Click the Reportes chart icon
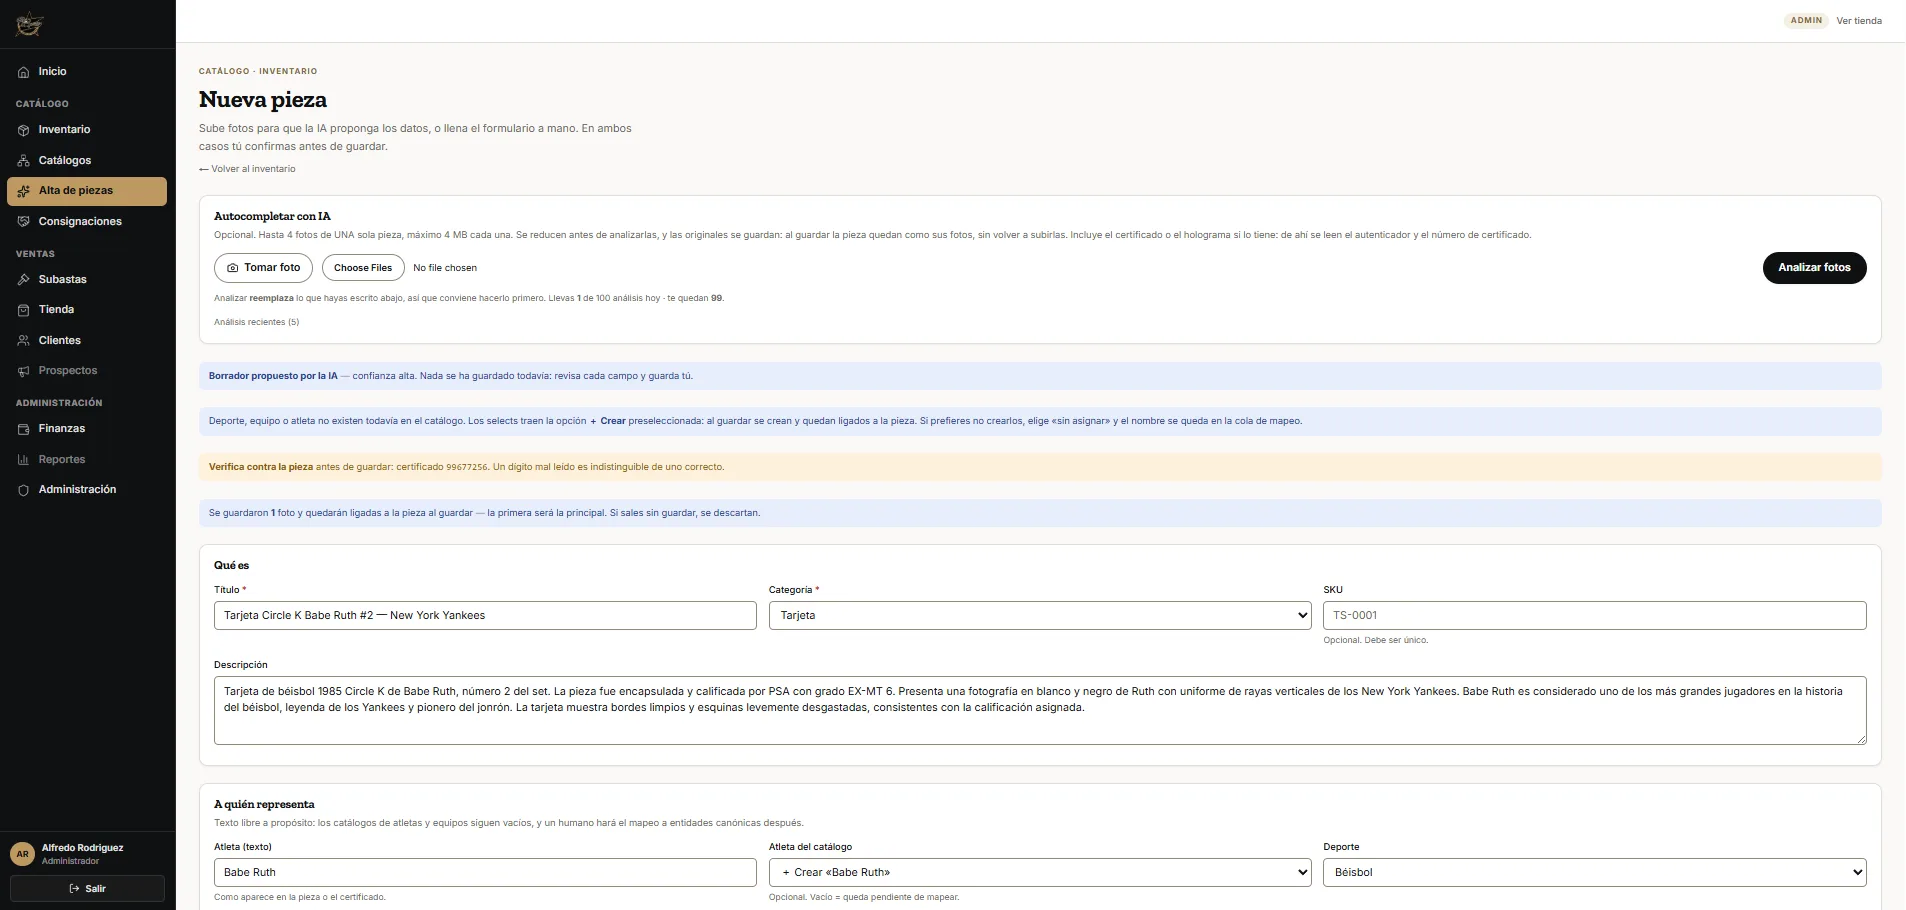1906x910 pixels. (x=23, y=460)
